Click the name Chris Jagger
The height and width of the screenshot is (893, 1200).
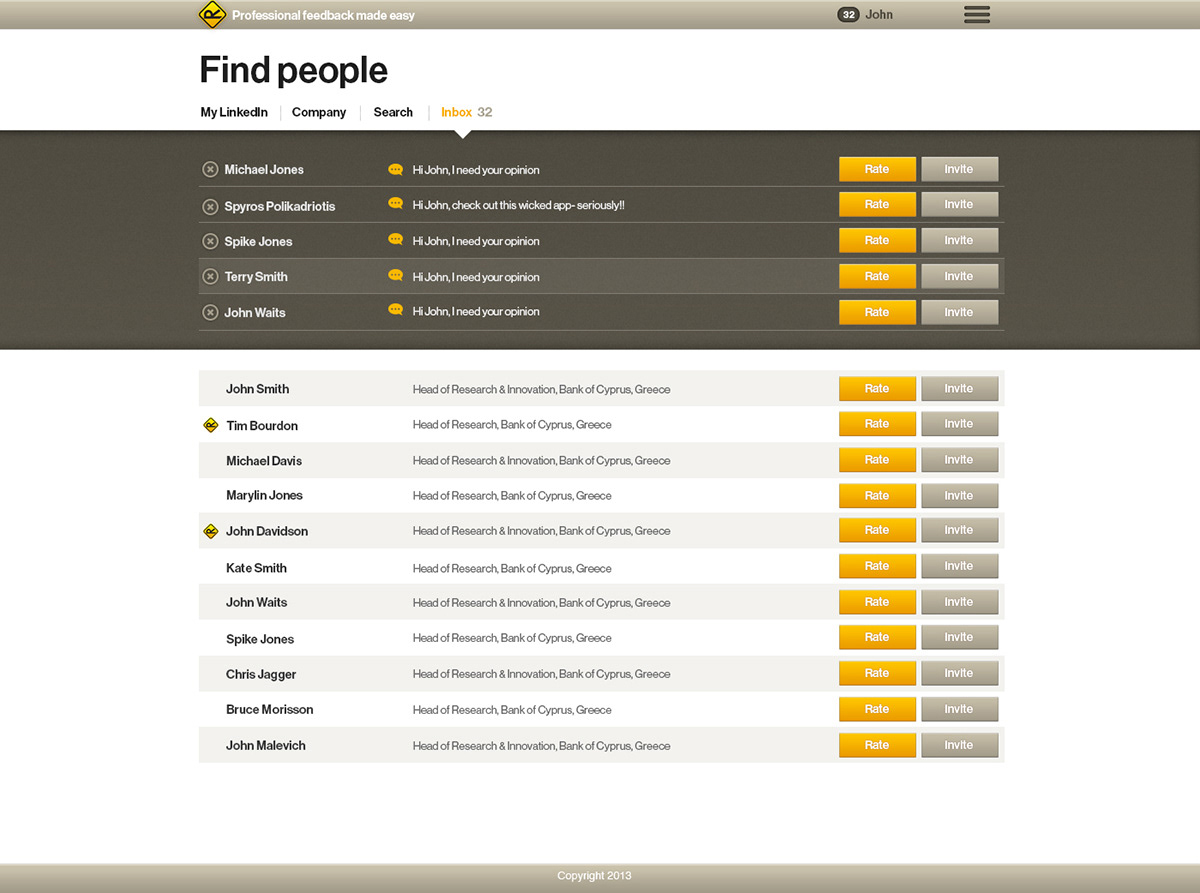[261, 674]
